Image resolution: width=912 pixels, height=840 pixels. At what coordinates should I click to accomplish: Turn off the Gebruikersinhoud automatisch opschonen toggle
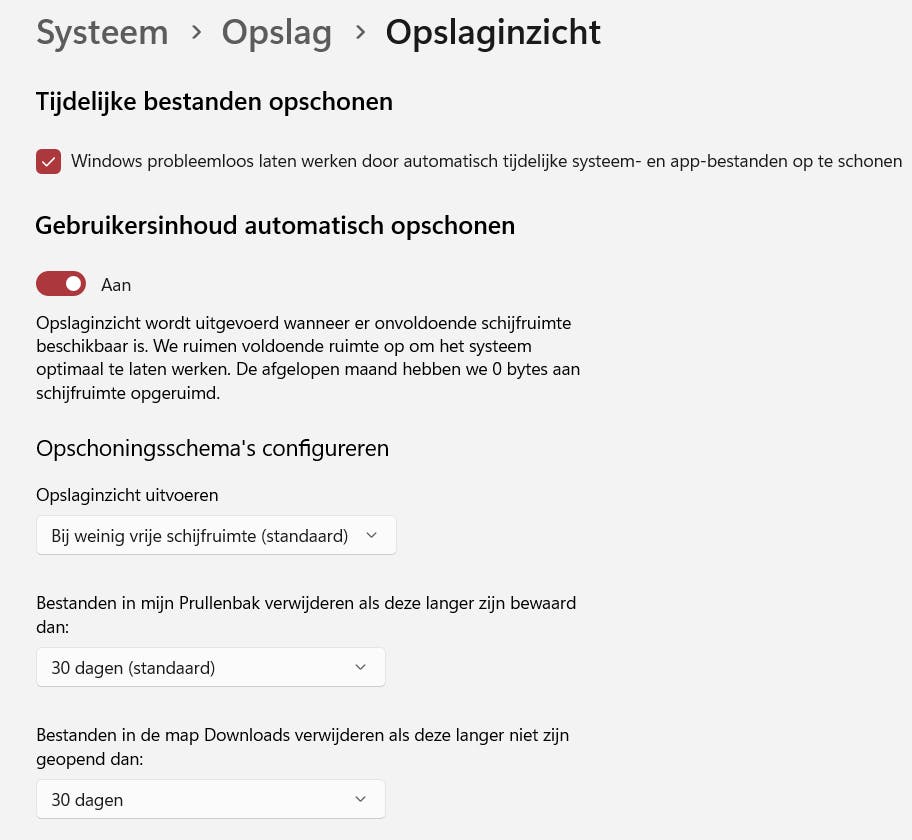pos(61,284)
